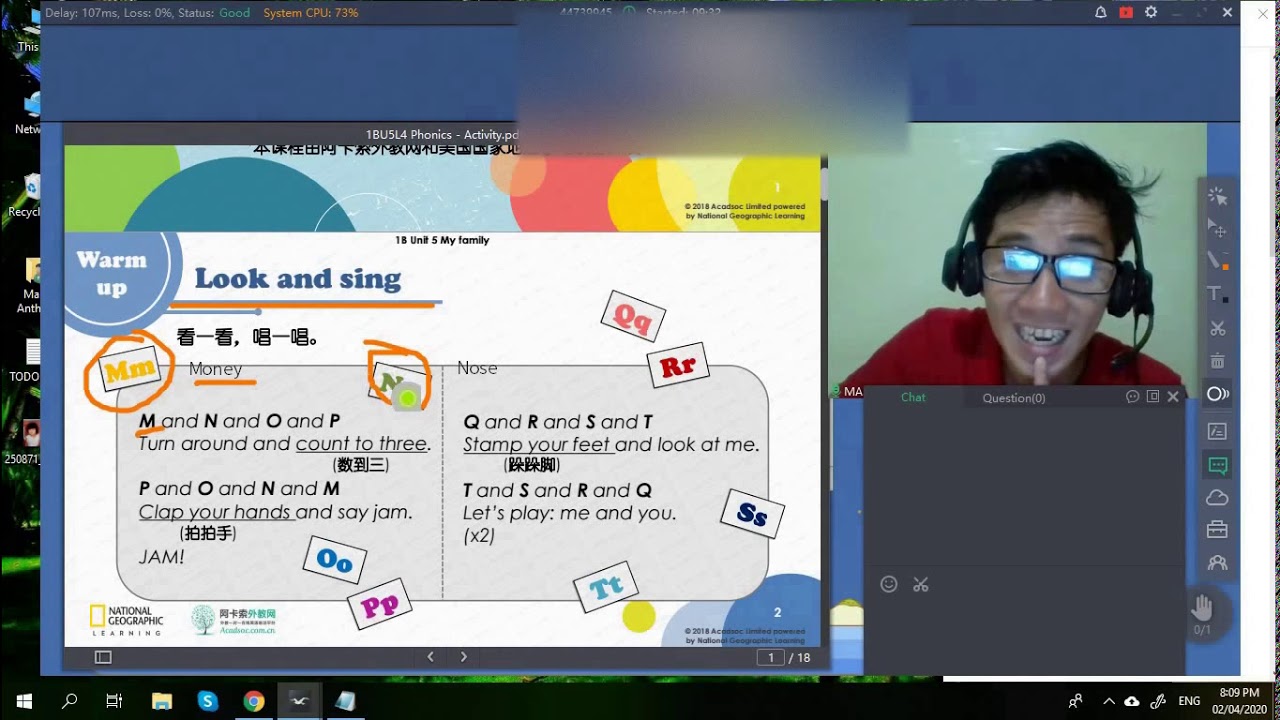Open Task View on the taskbar

114,701
